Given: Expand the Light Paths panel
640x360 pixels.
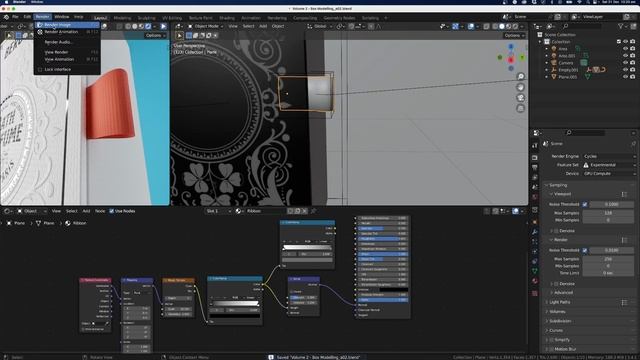Looking at the screenshot, I should pos(560,302).
